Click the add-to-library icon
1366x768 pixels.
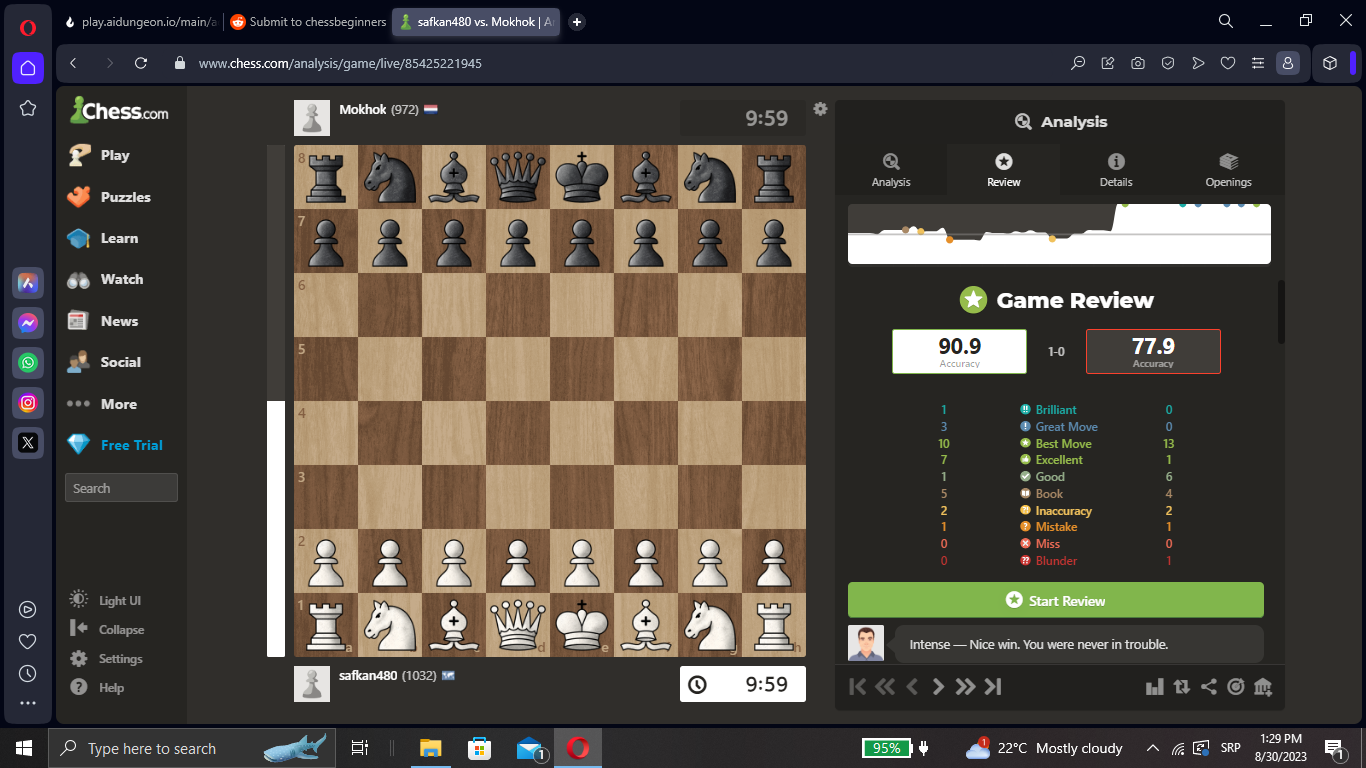pos(1262,687)
